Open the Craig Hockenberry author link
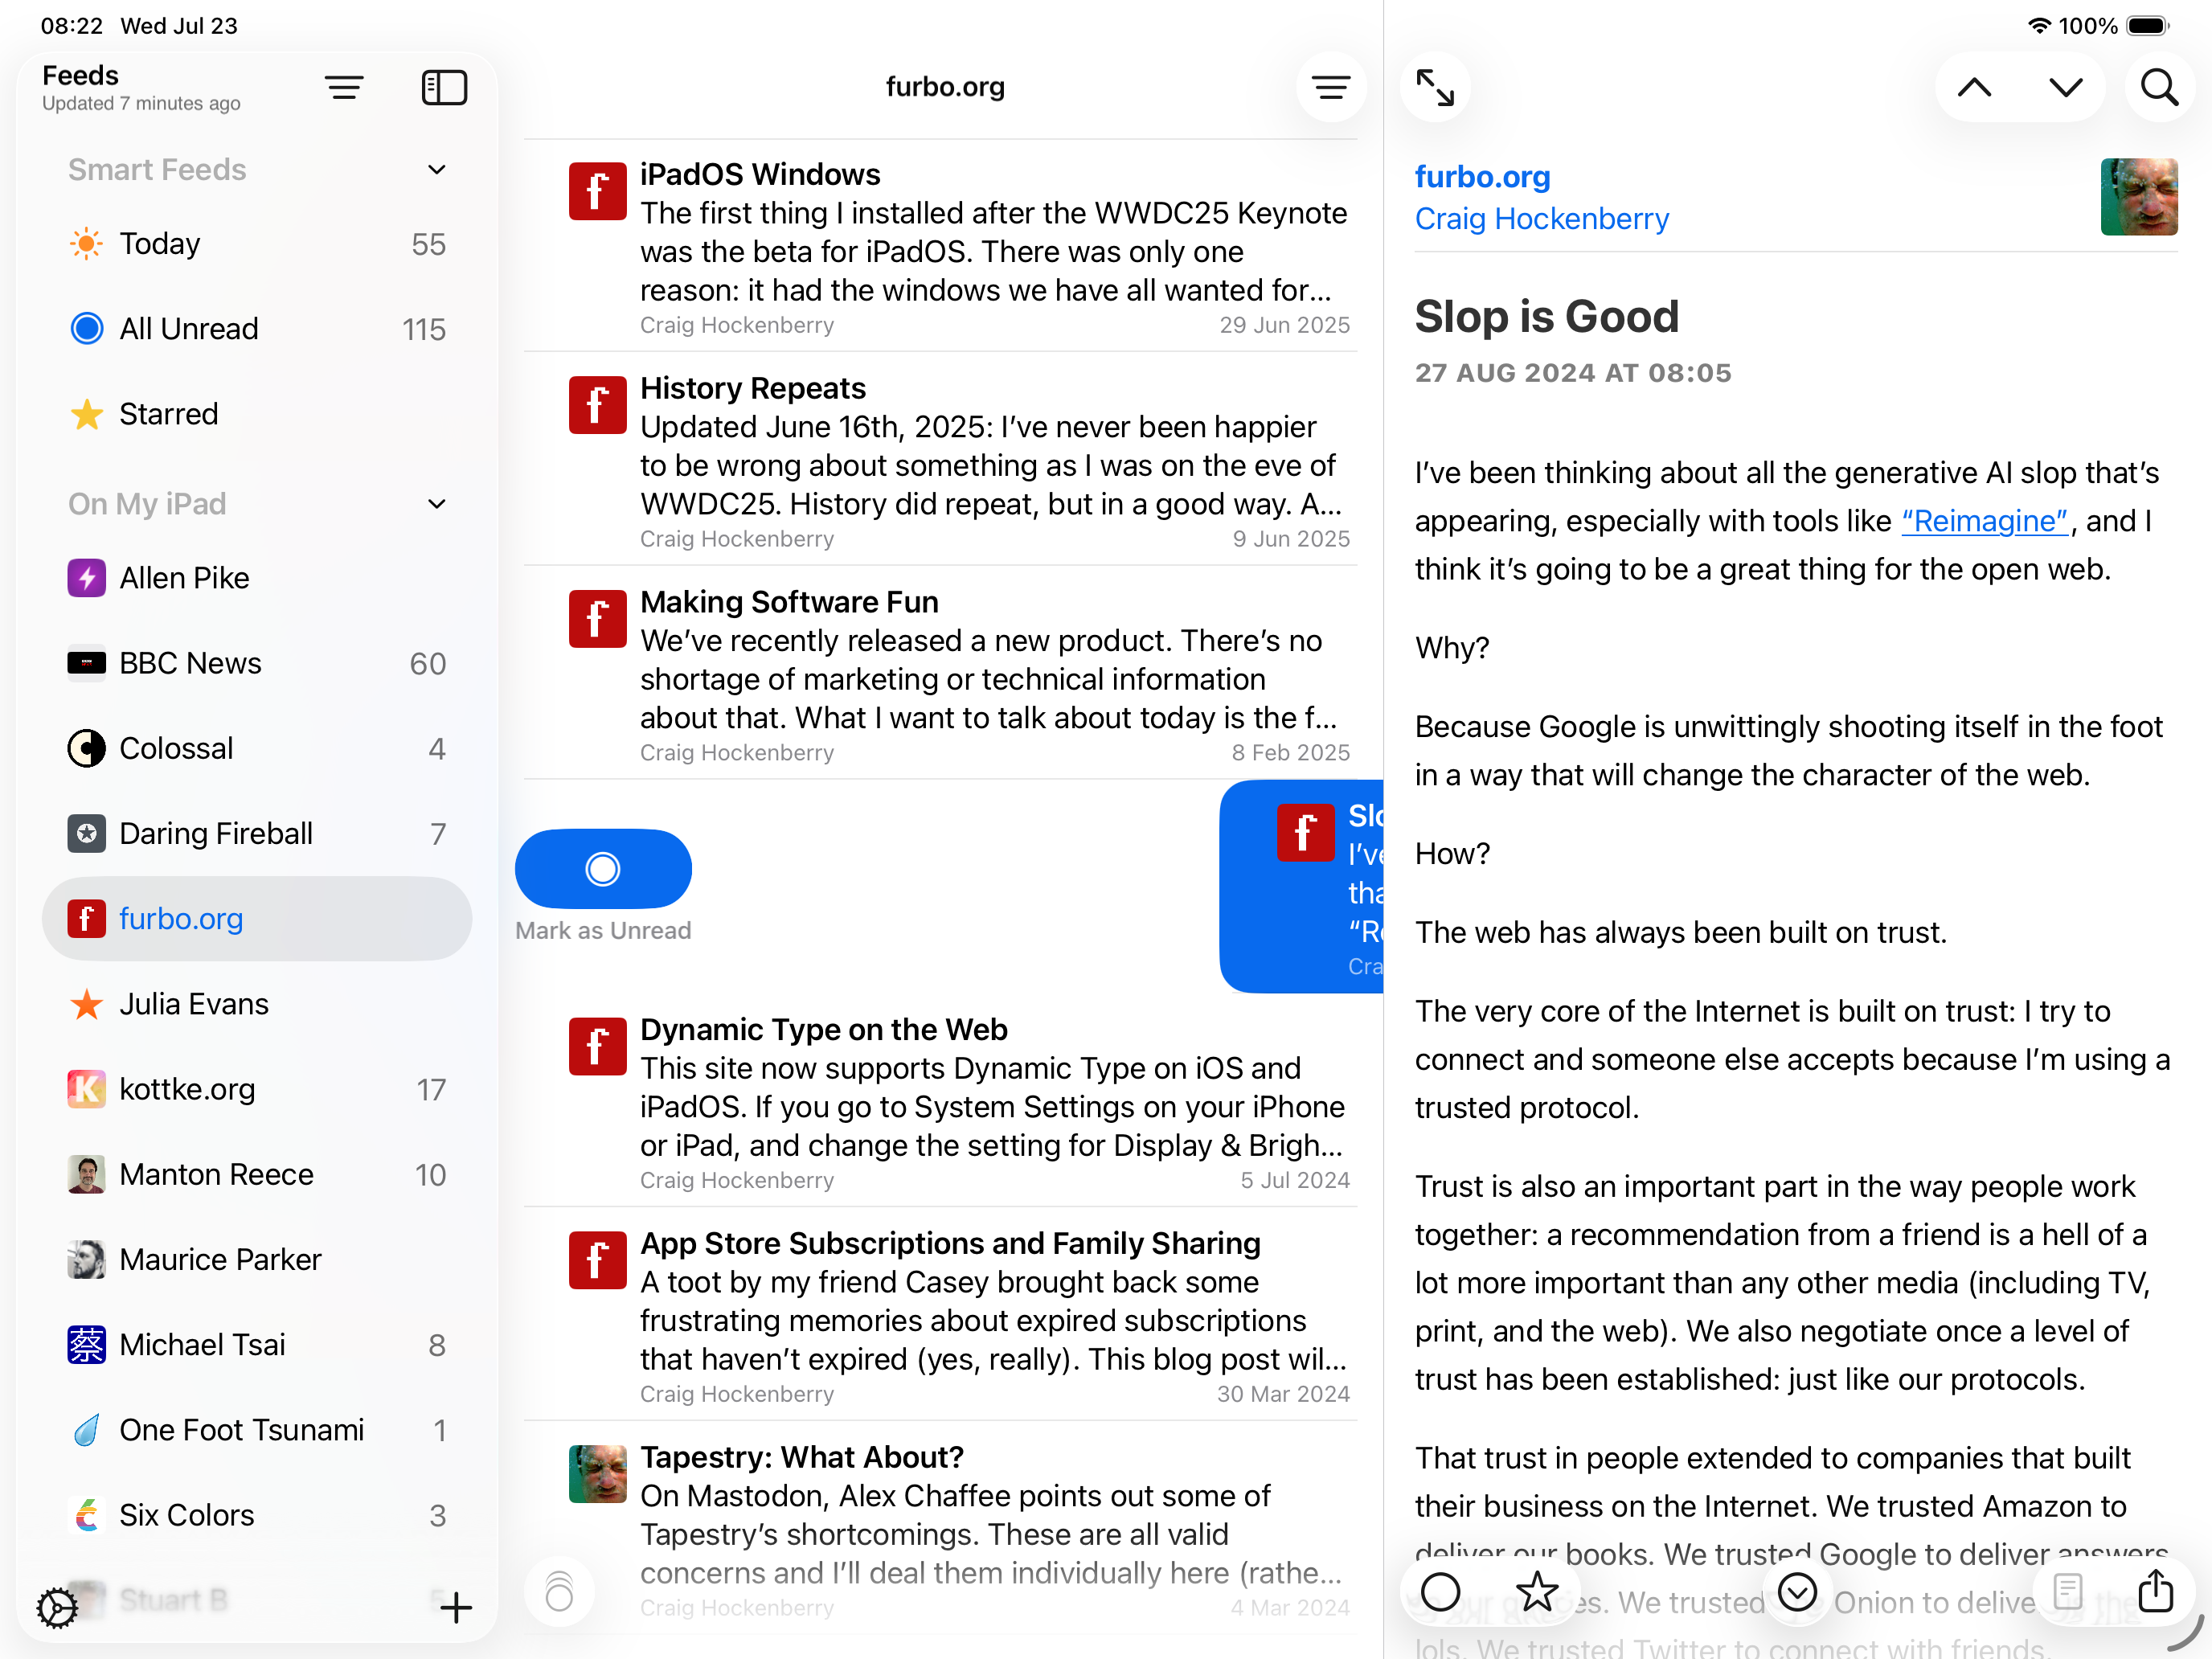Viewport: 2212px width, 1659px height. pos(1541,219)
